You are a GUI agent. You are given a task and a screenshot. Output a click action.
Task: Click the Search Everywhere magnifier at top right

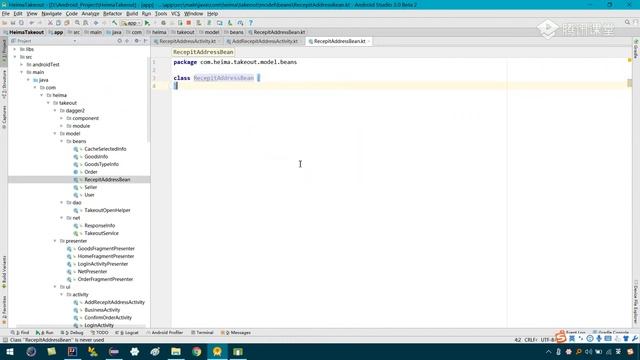click(627, 22)
